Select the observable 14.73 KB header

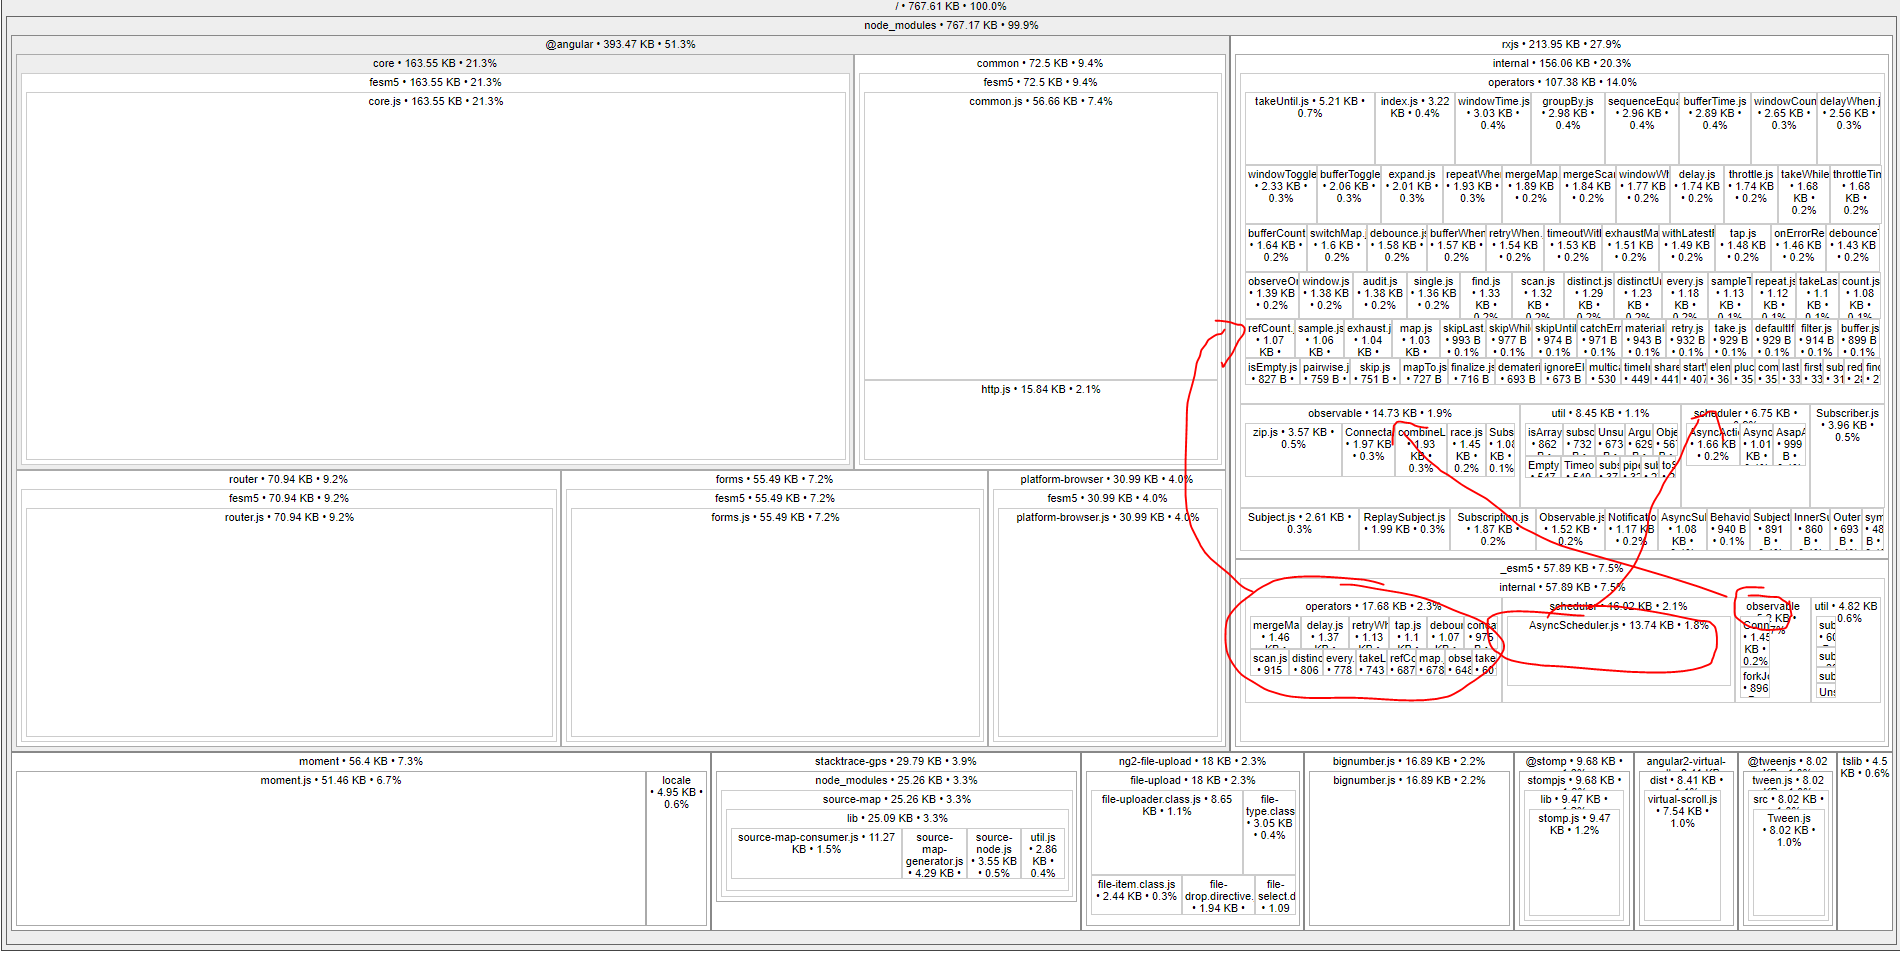pos(1379,413)
